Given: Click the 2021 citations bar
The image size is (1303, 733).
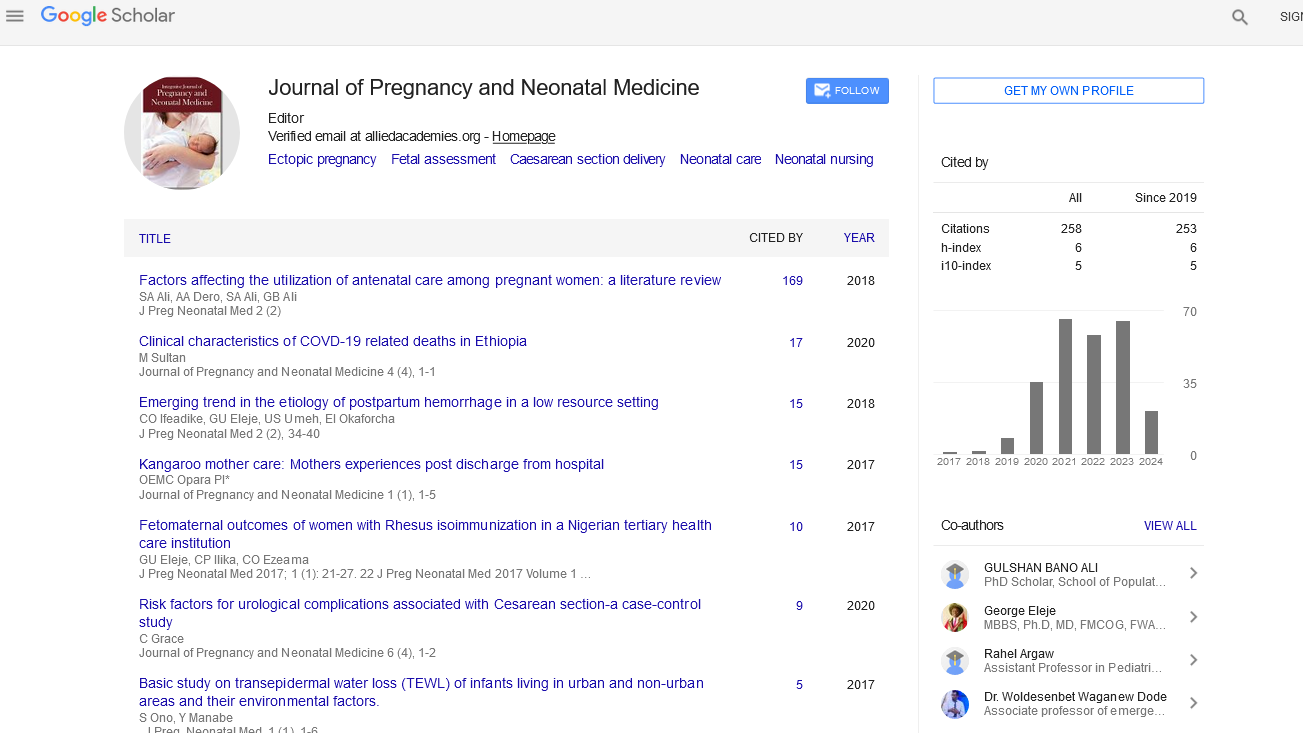Looking at the screenshot, I should [x=1065, y=386].
